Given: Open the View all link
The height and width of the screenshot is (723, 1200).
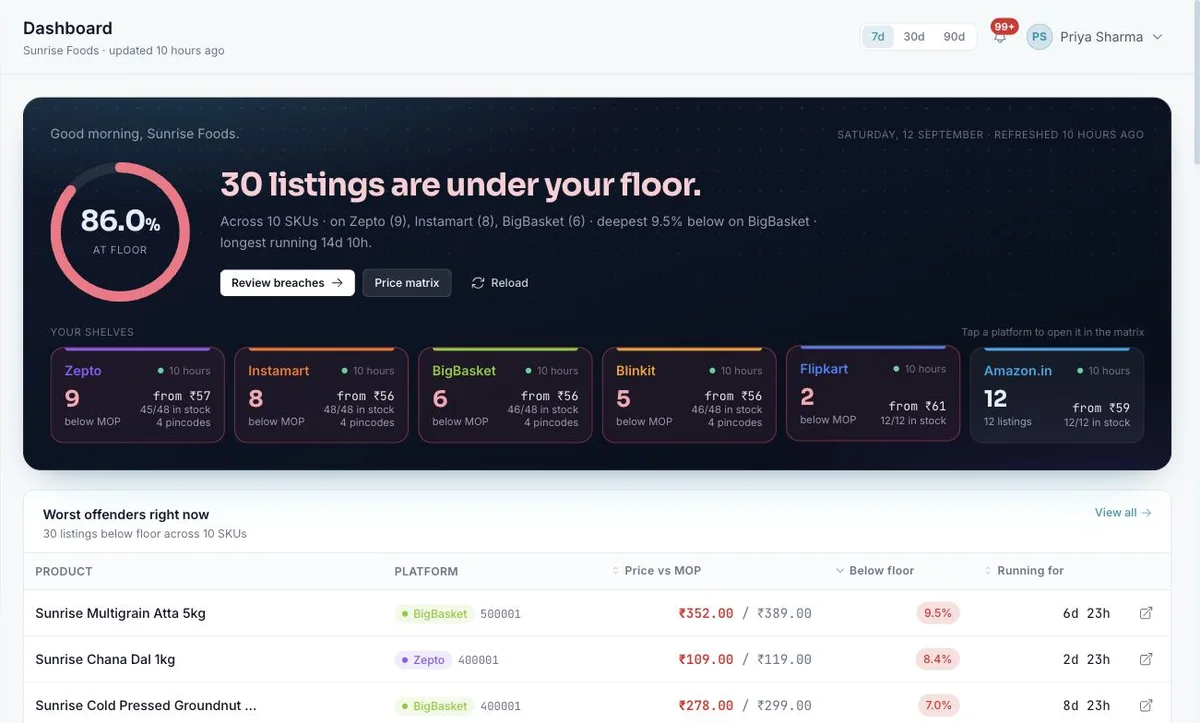Looking at the screenshot, I should coord(1123,513).
